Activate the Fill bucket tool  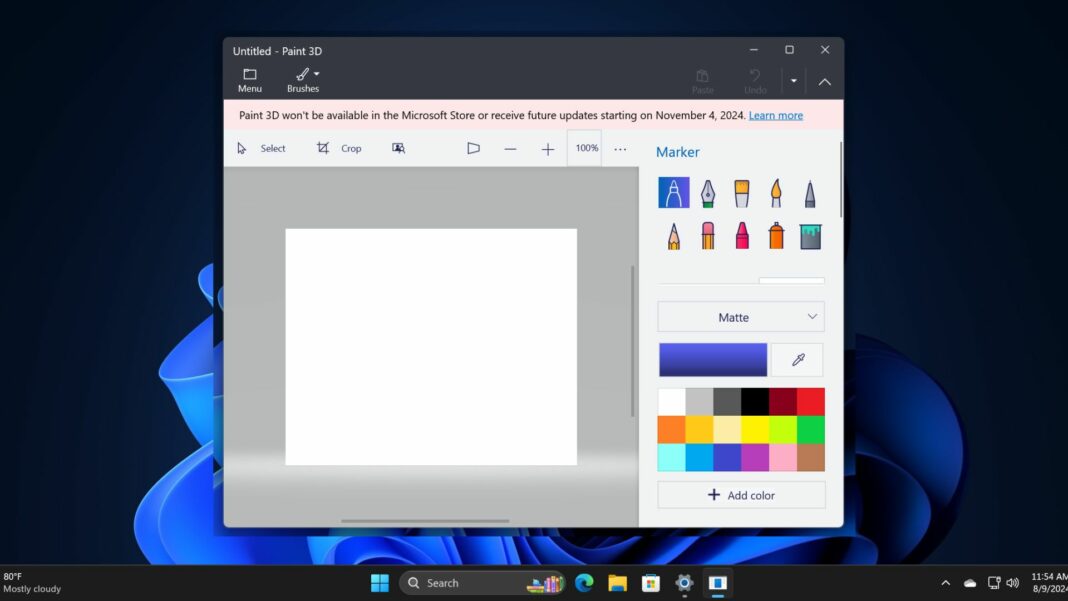coord(809,235)
